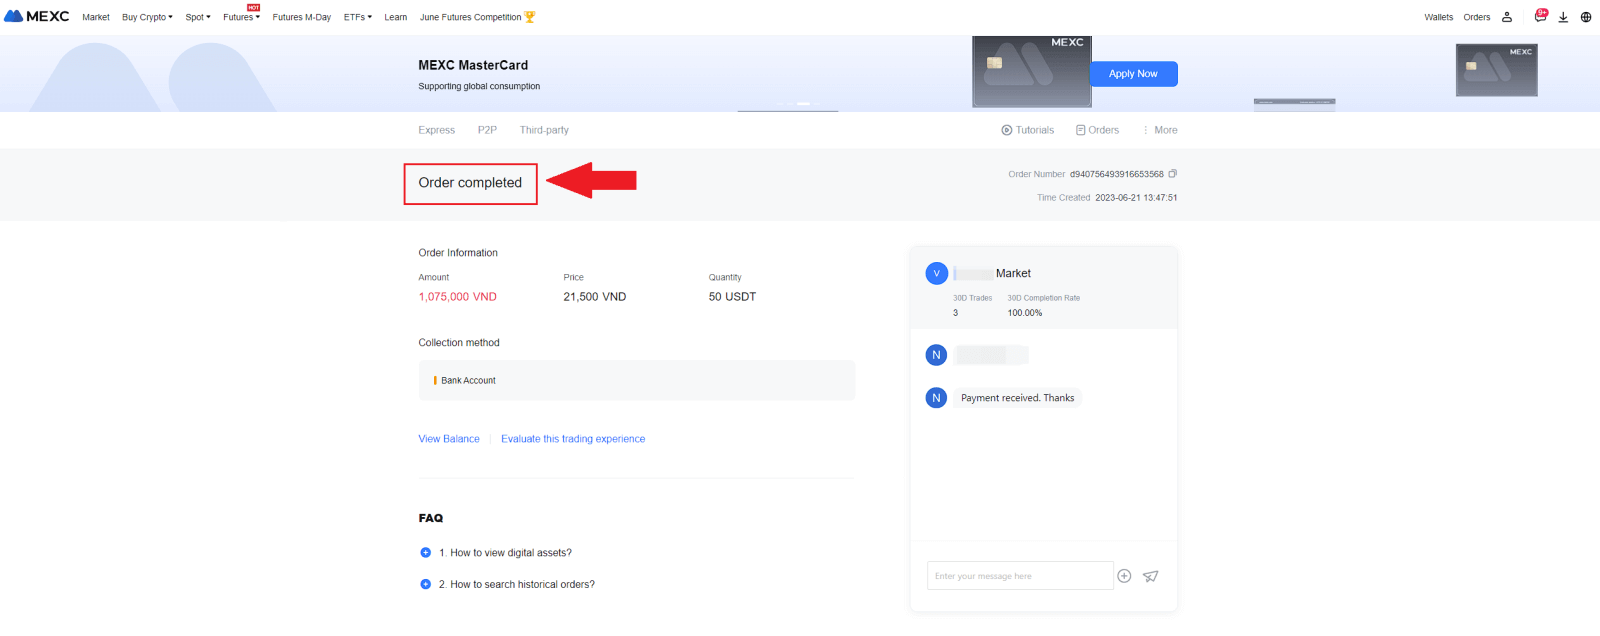
Task: Focus the chat message input field
Action: [1019, 576]
